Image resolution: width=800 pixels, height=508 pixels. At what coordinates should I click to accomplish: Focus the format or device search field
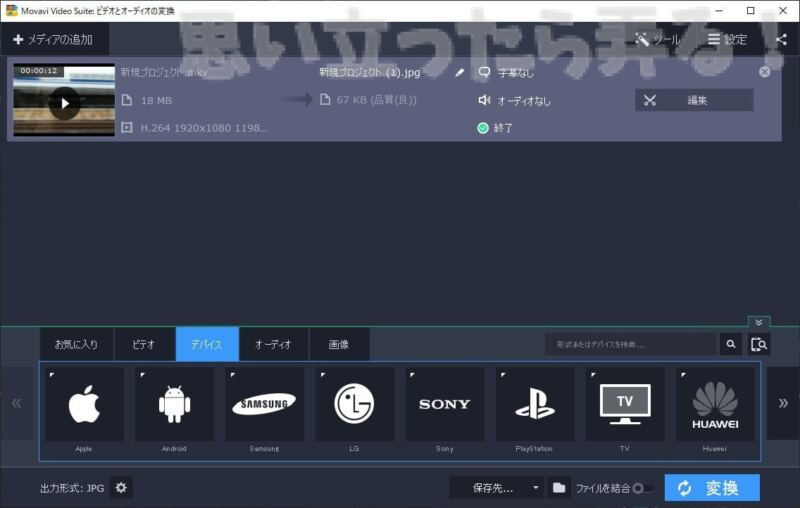tap(631, 344)
